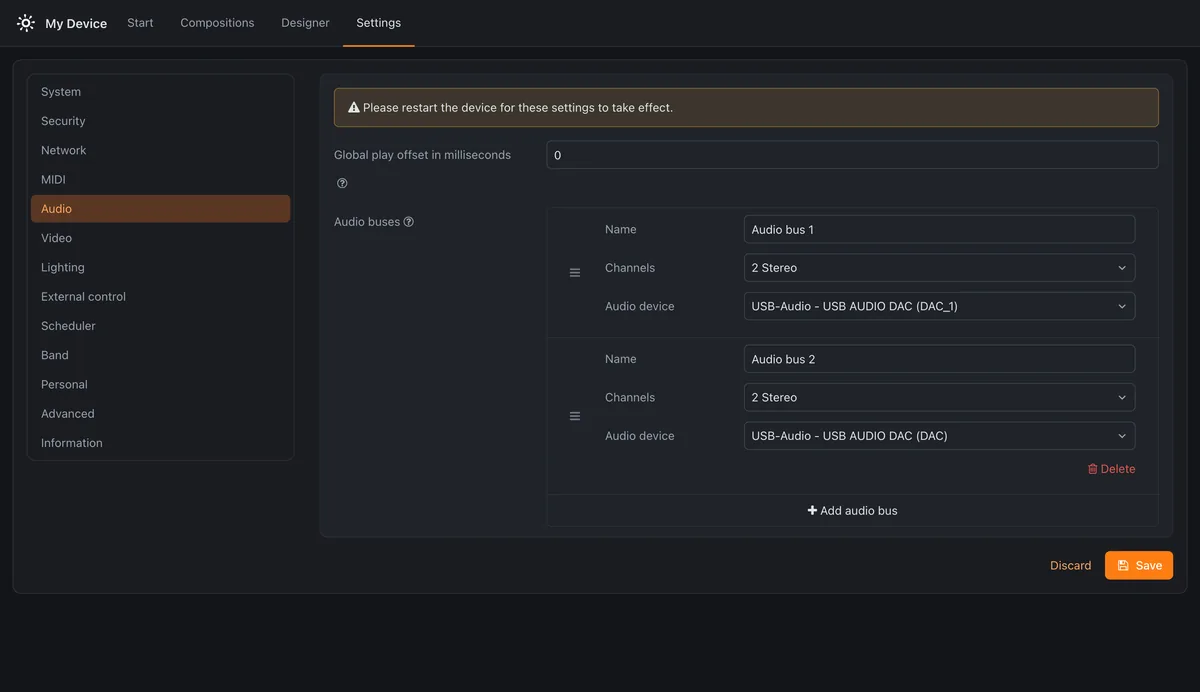Select Network in the settings sidebar
Image resolution: width=1200 pixels, height=692 pixels.
point(161,150)
